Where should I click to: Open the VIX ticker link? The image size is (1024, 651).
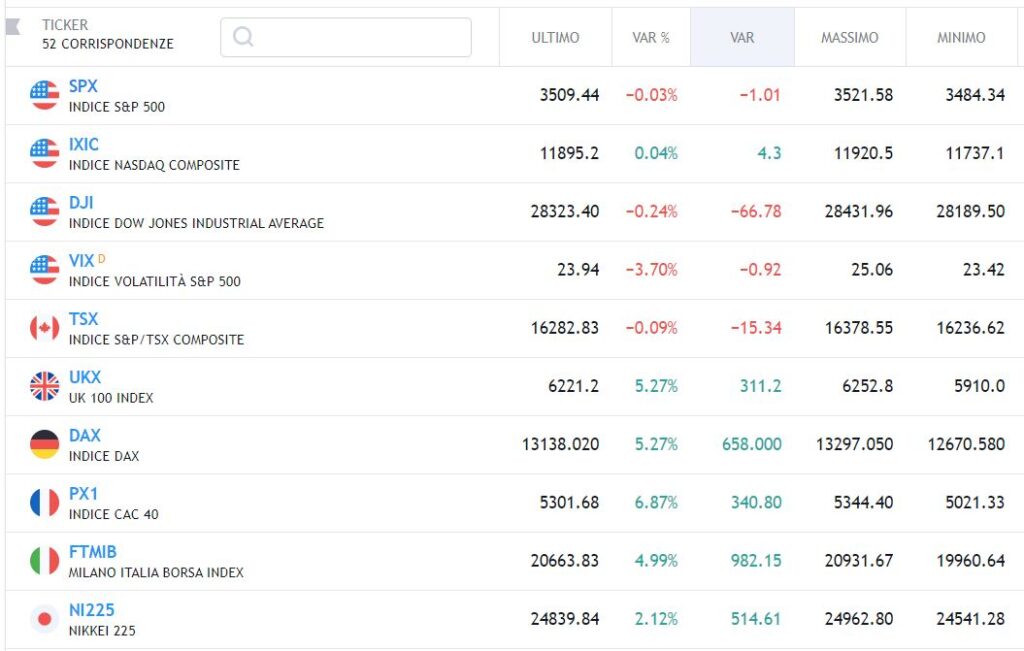pyautogui.click(x=82, y=261)
